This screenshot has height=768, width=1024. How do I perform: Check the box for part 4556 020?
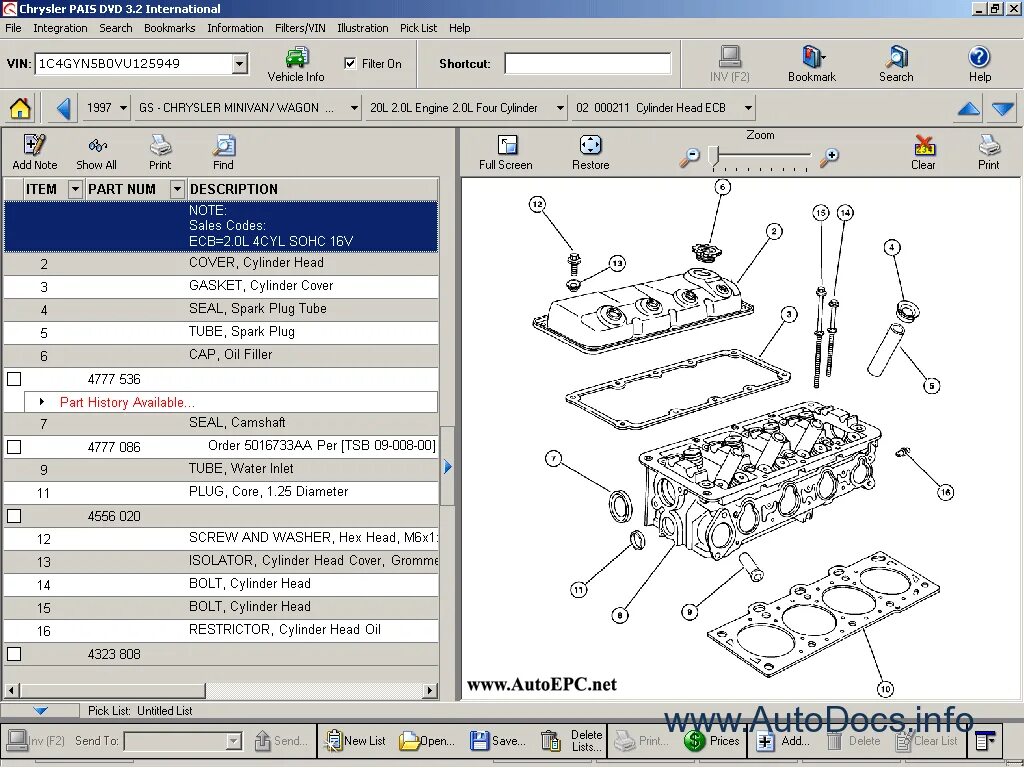(14, 516)
